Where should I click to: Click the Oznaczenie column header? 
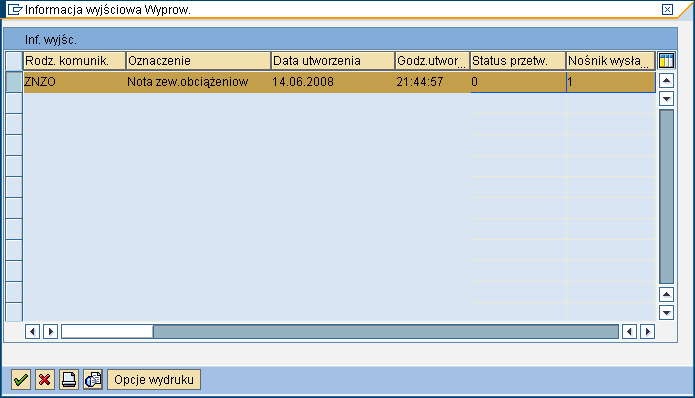tap(198, 61)
